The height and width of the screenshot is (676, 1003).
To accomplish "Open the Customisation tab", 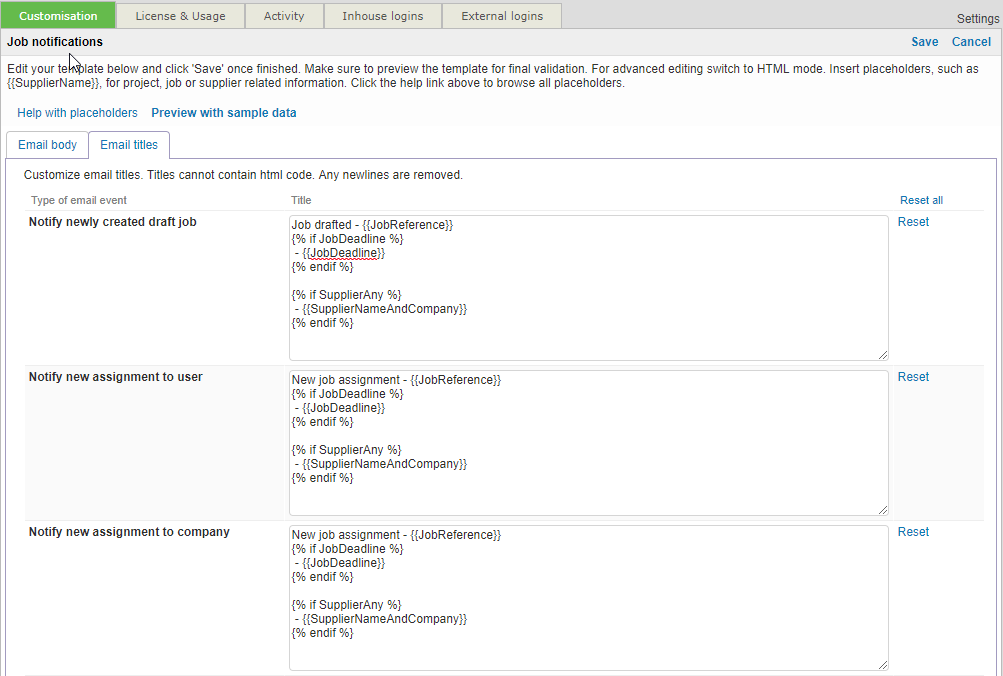I will click(58, 16).
